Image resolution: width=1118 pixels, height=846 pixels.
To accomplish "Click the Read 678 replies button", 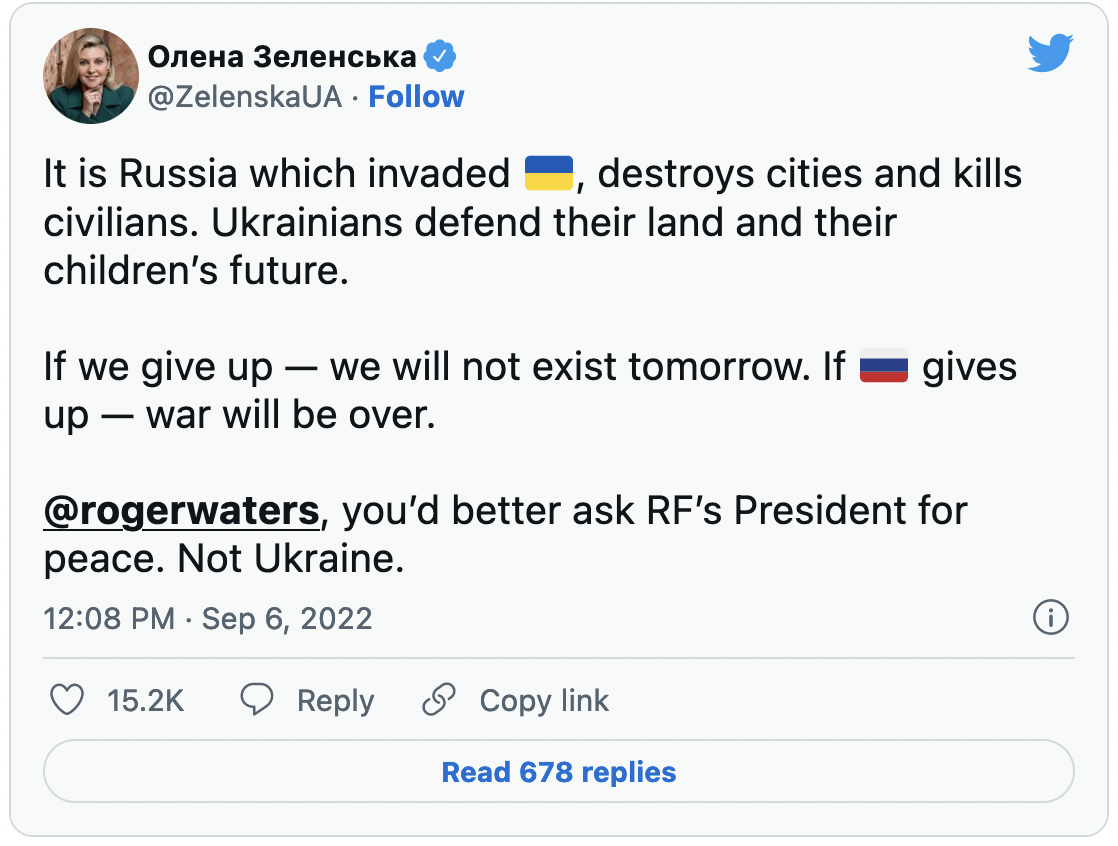I will tap(558, 772).
